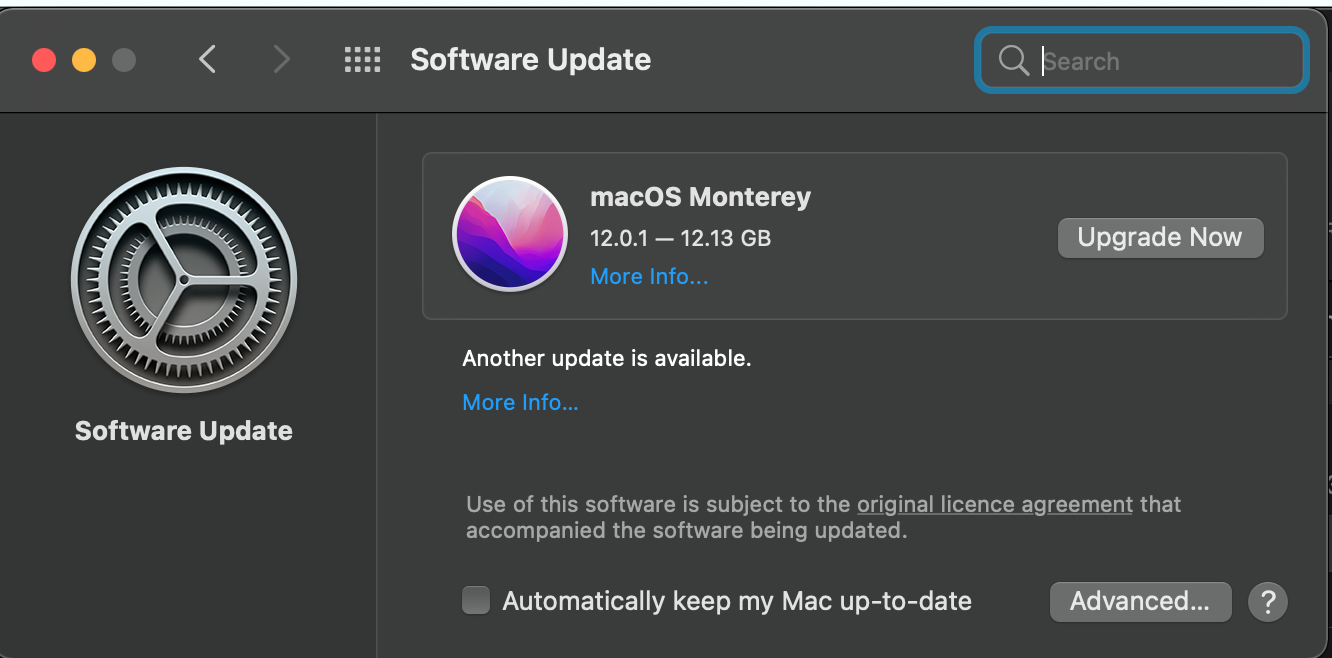1332x658 pixels.
Task: Open help with the question mark button
Action: [1268, 602]
